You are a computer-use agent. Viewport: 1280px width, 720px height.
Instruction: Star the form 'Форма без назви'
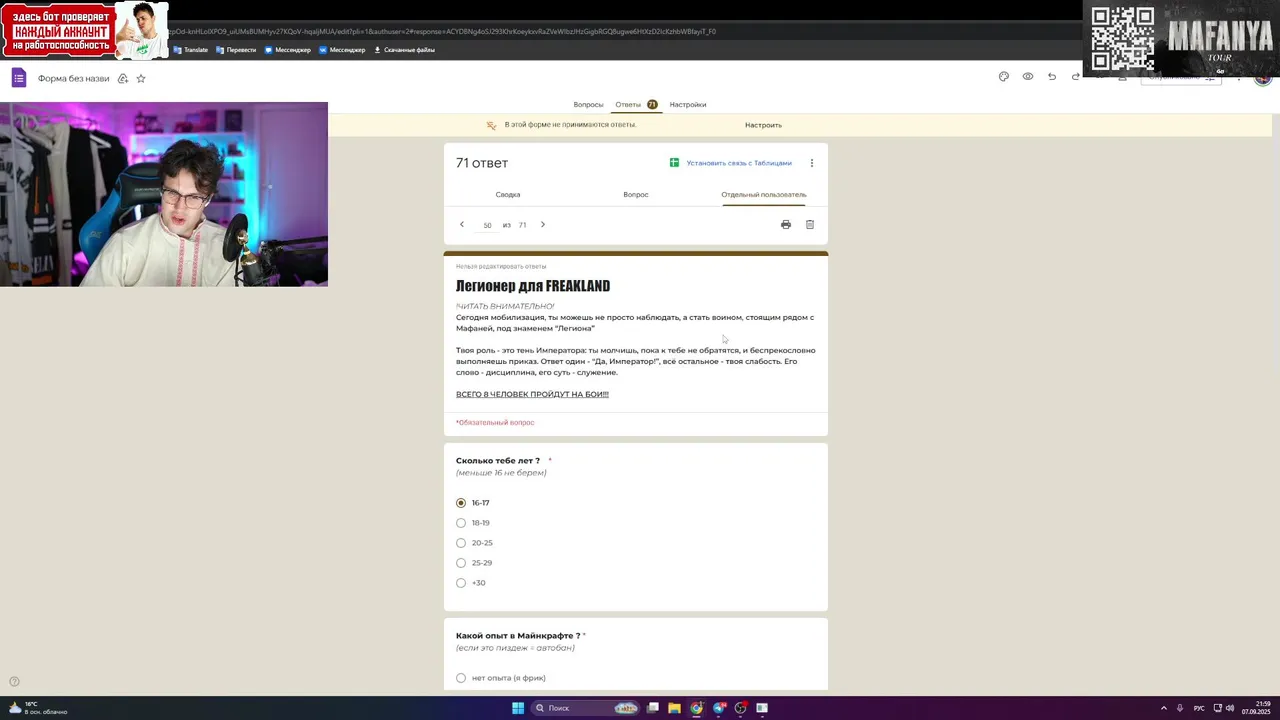coord(141,78)
